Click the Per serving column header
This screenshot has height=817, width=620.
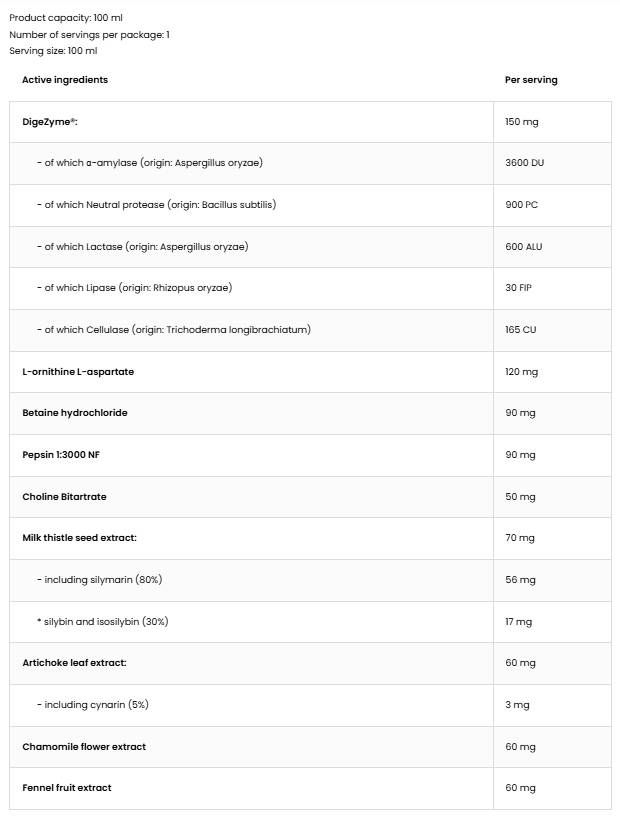(x=531, y=80)
